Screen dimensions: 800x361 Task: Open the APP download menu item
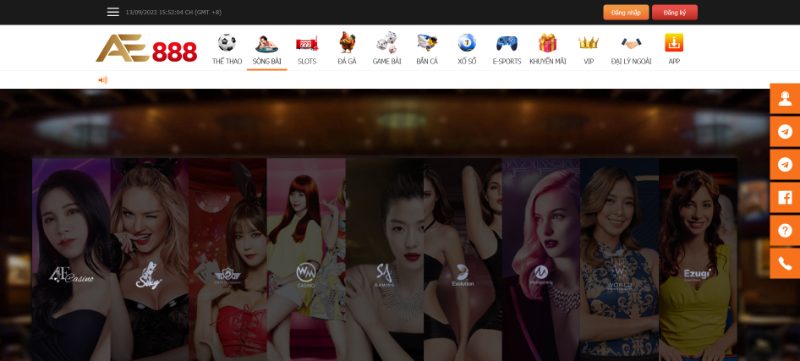pyautogui.click(x=673, y=50)
